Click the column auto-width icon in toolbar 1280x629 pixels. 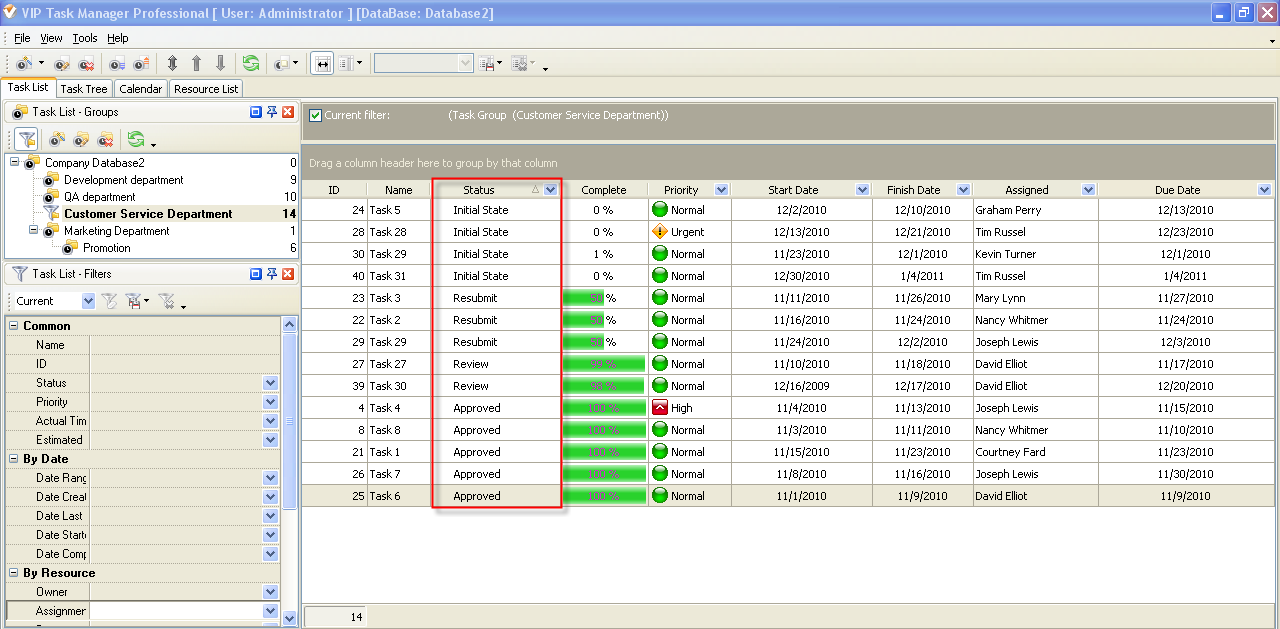(x=322, y=63)
